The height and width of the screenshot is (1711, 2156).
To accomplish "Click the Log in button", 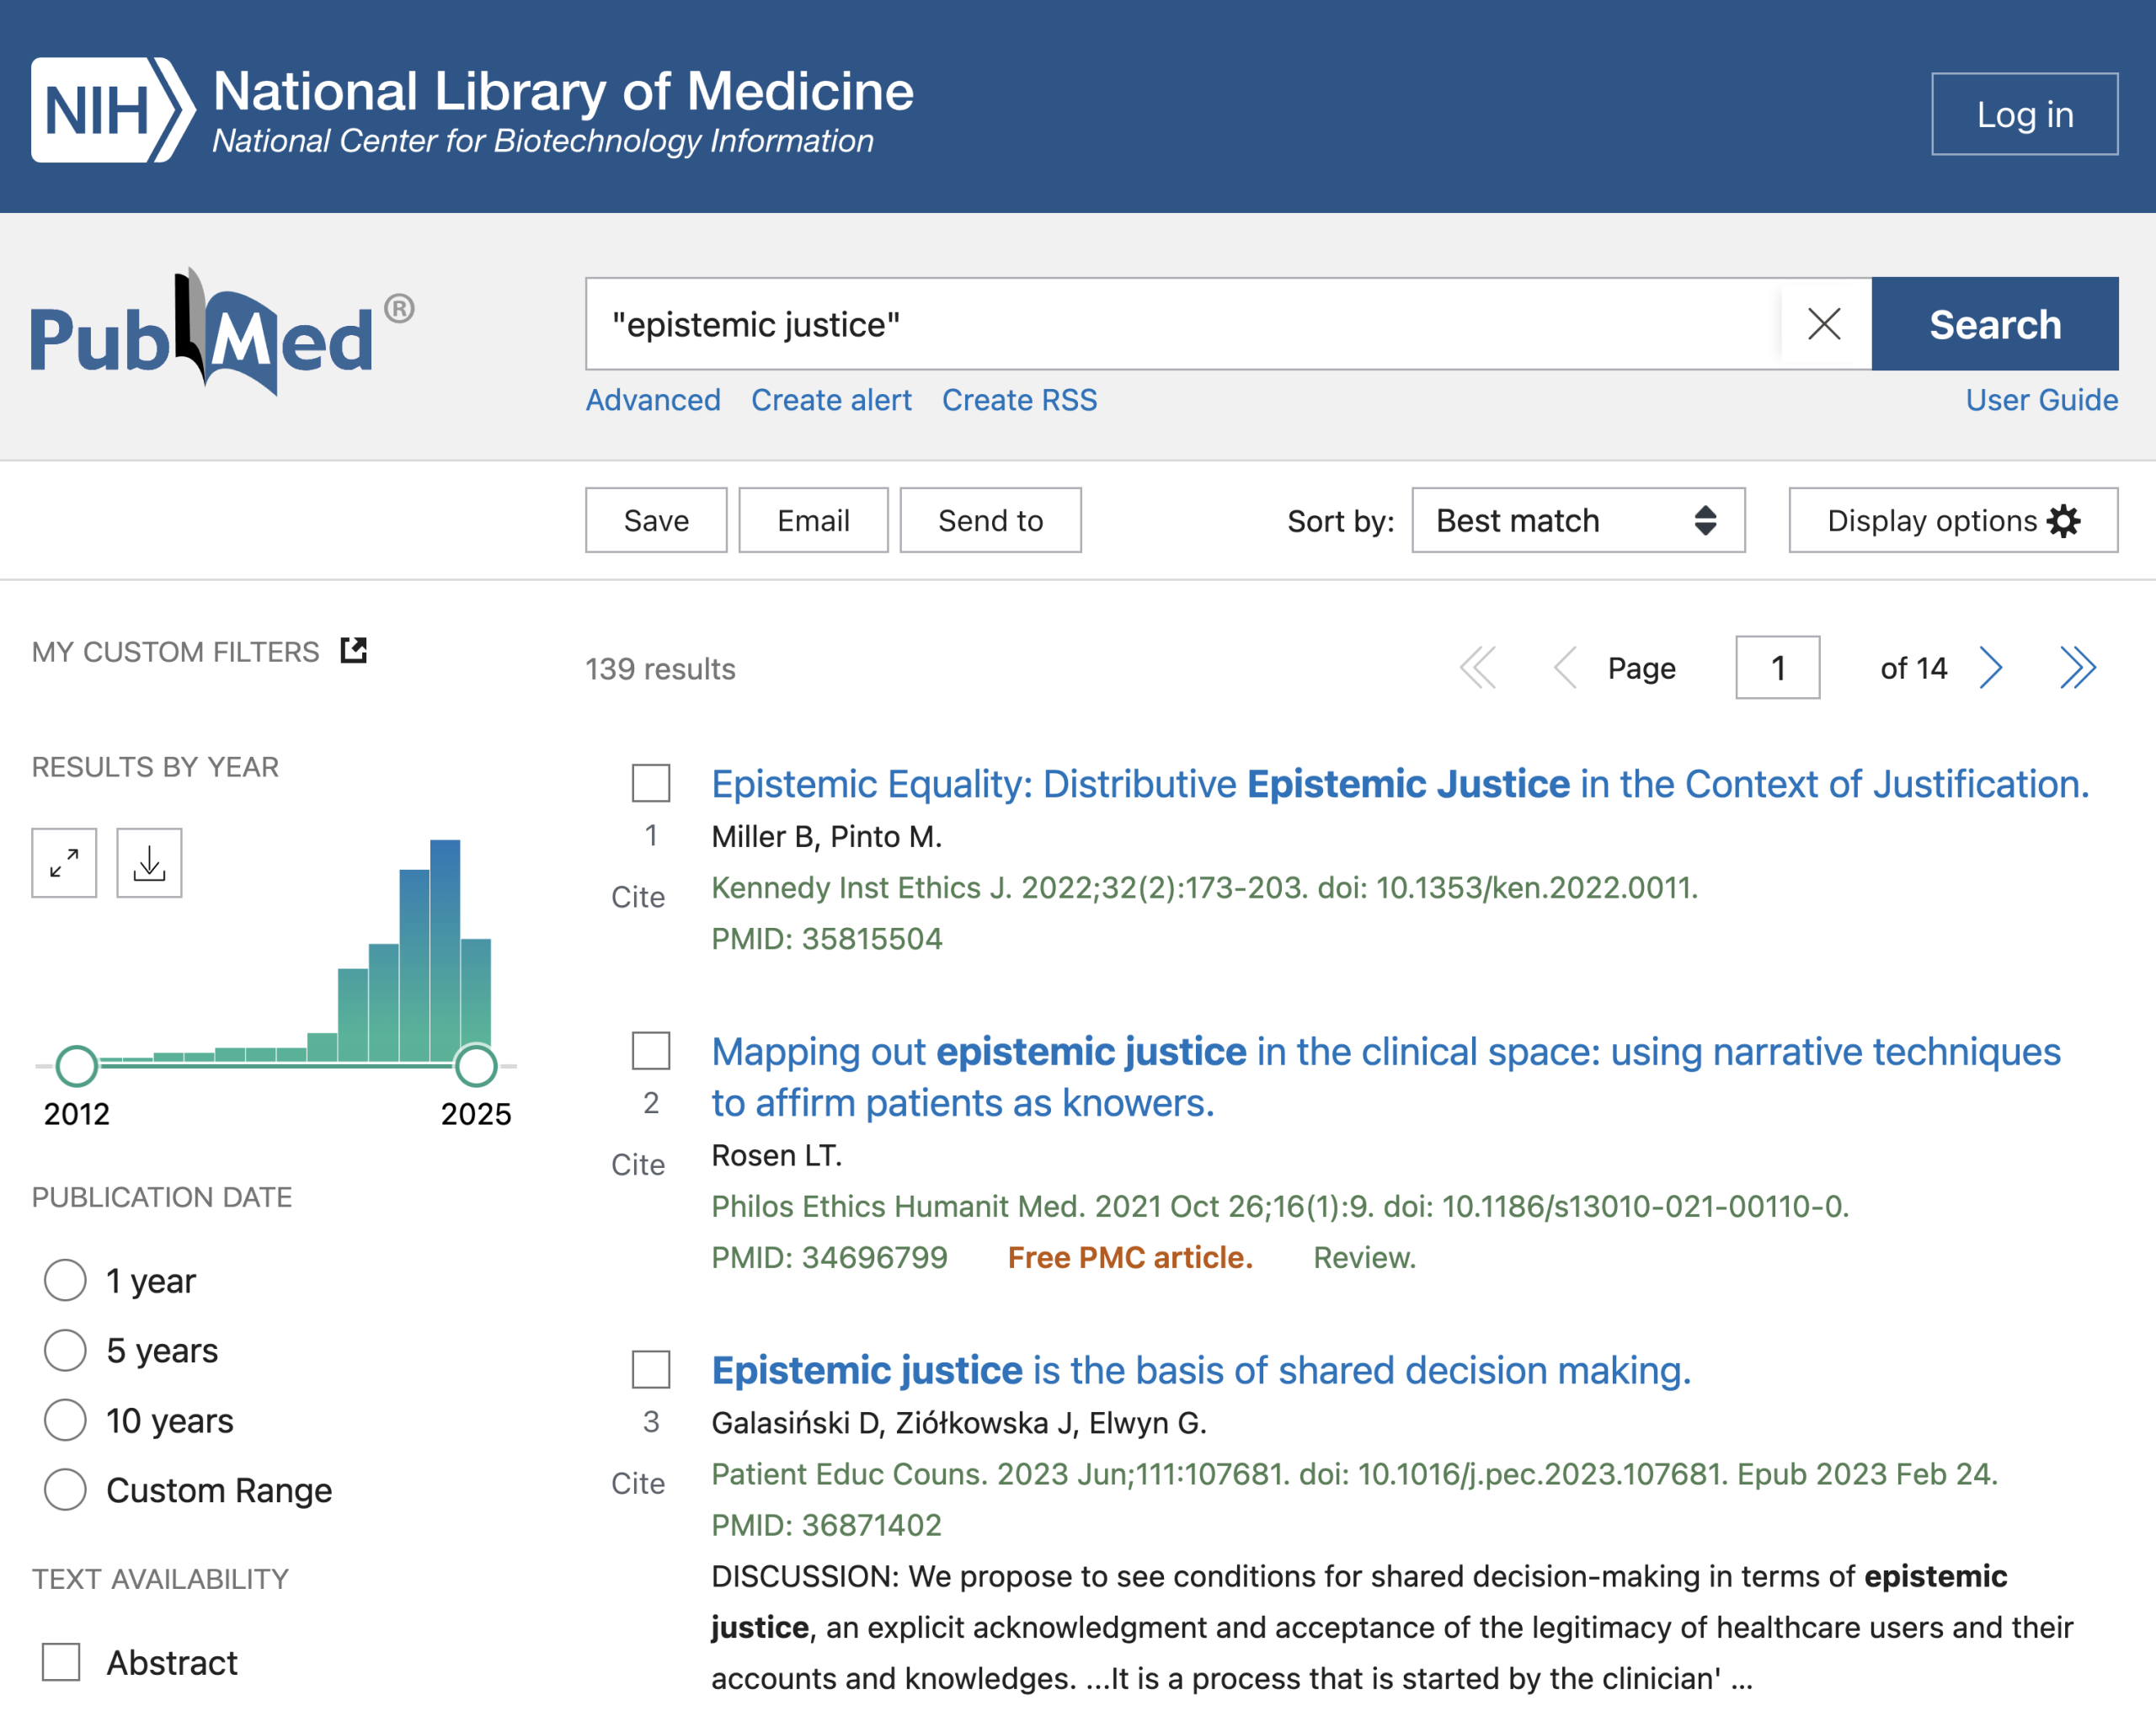I will pyautogui.click(x=2024, y=114).
